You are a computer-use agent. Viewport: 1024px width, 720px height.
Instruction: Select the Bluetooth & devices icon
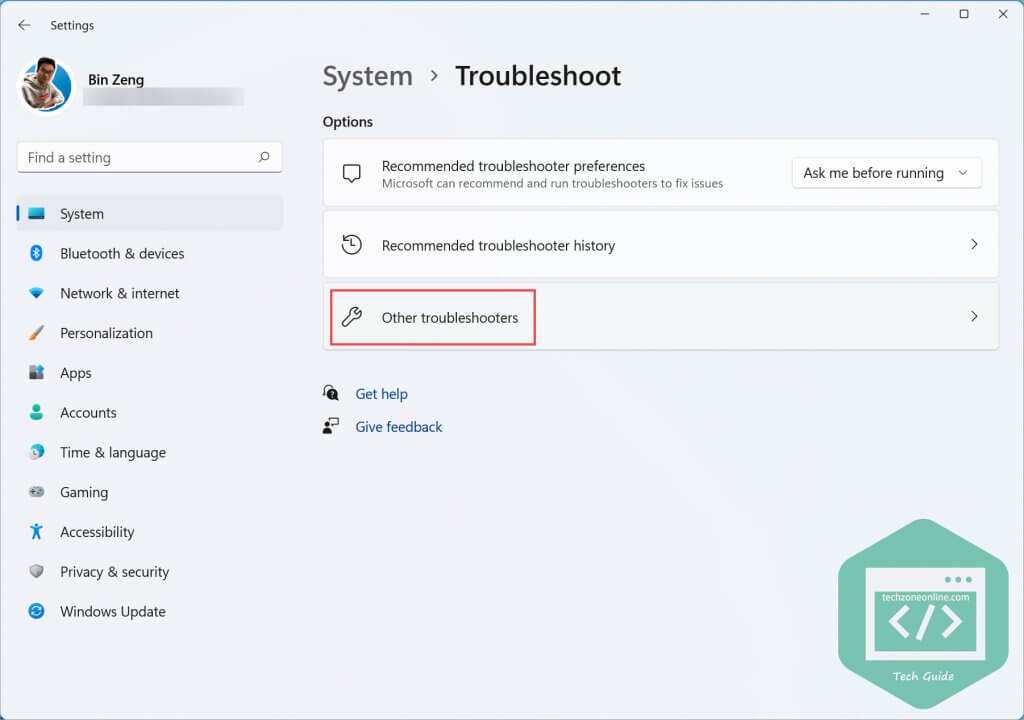pos(34,253)
